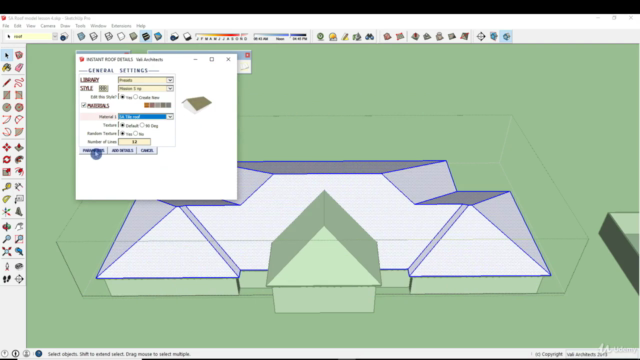Click the Number of Lines field
The image size is (640, 360).
[x=134, y=142]
